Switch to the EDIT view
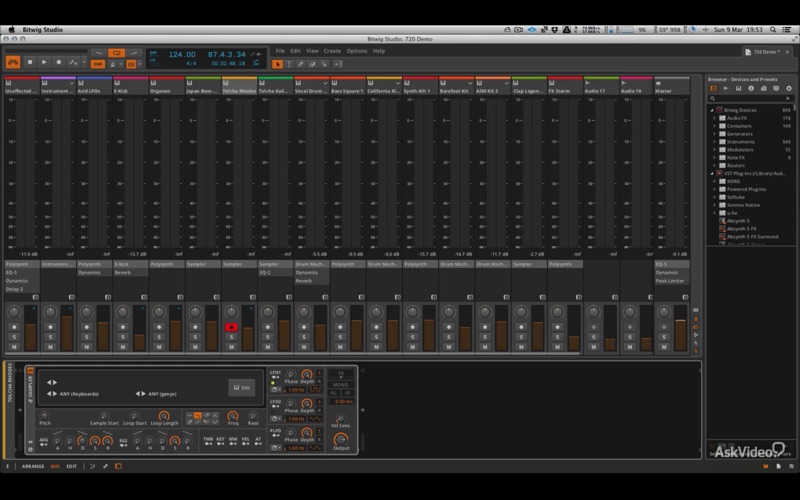 tap(71, 466)
